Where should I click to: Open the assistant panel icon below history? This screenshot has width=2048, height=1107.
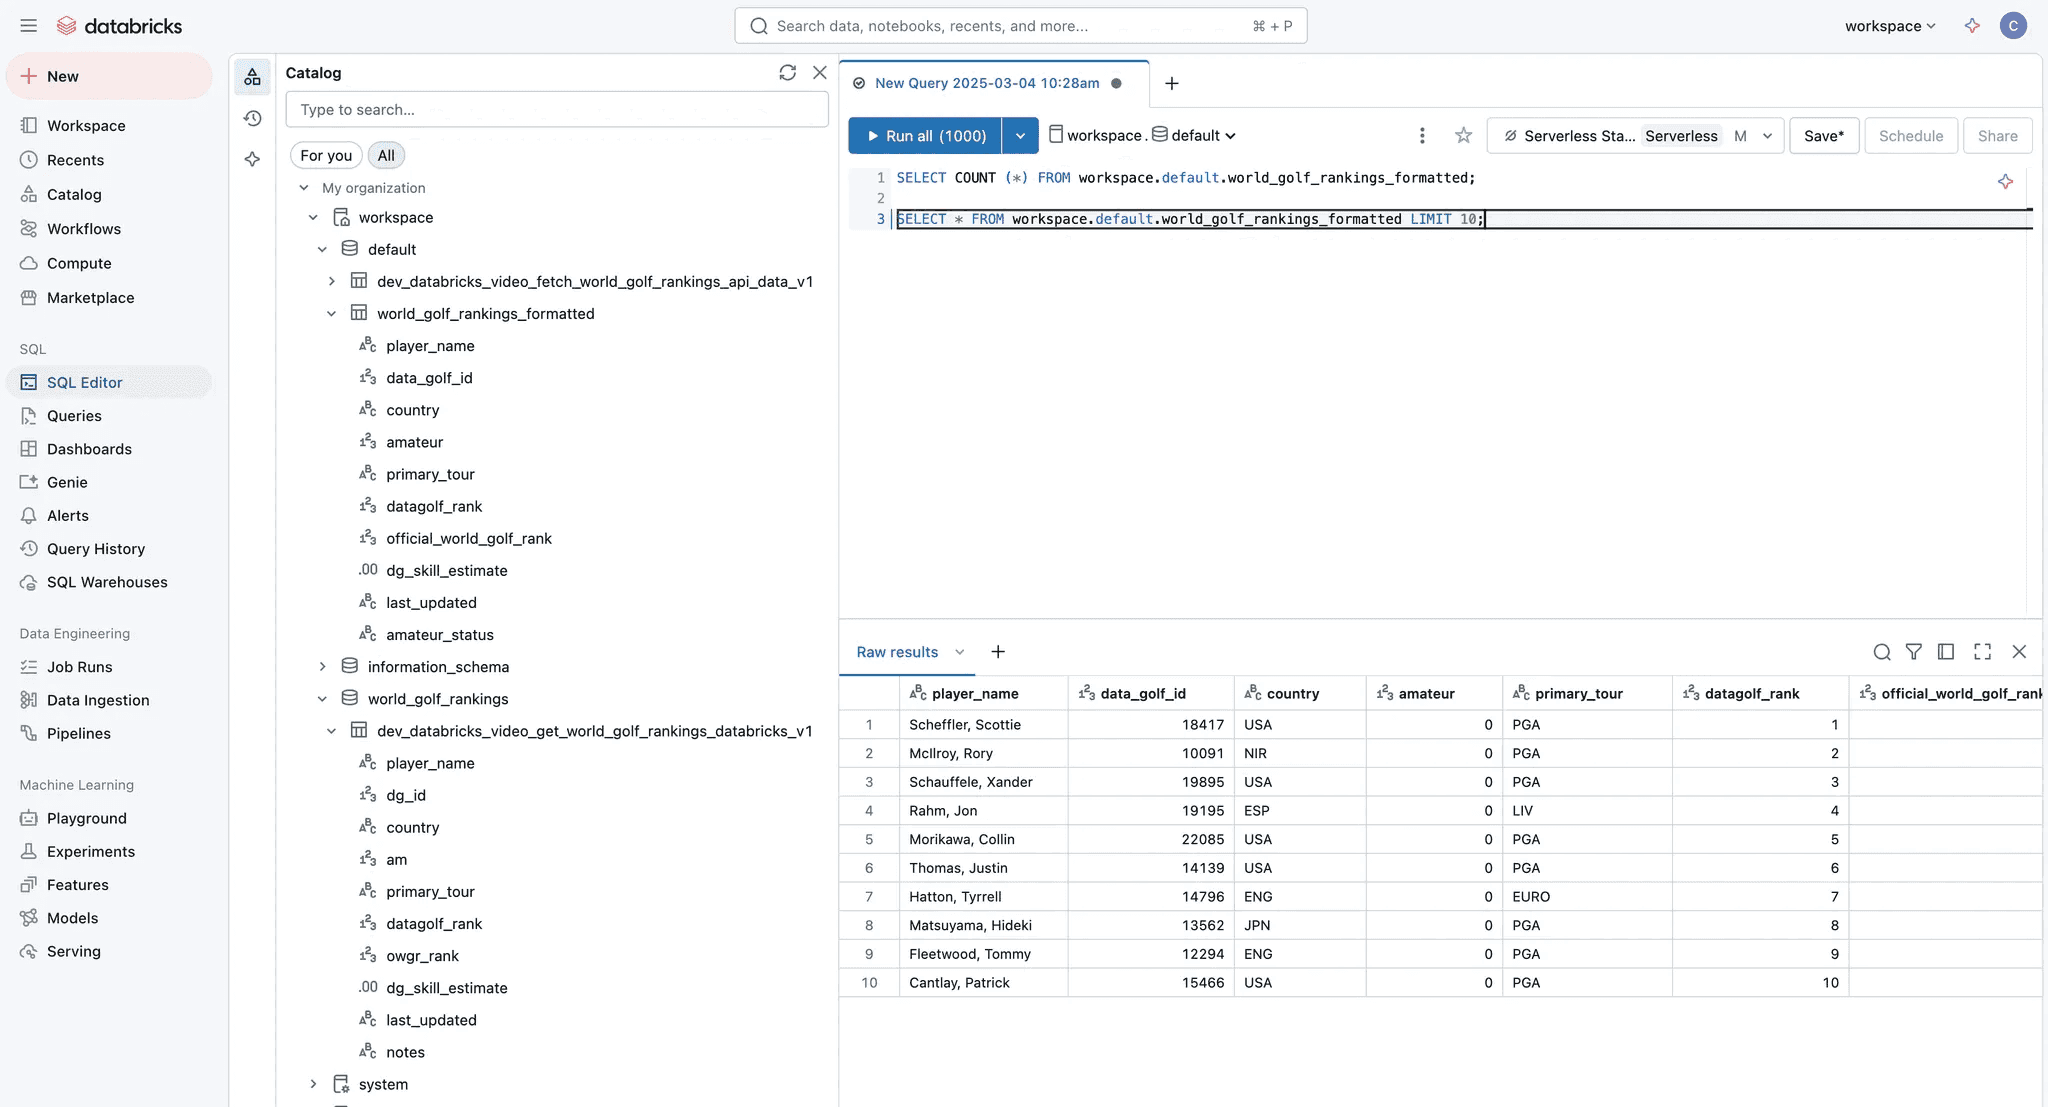coord(252,159)
